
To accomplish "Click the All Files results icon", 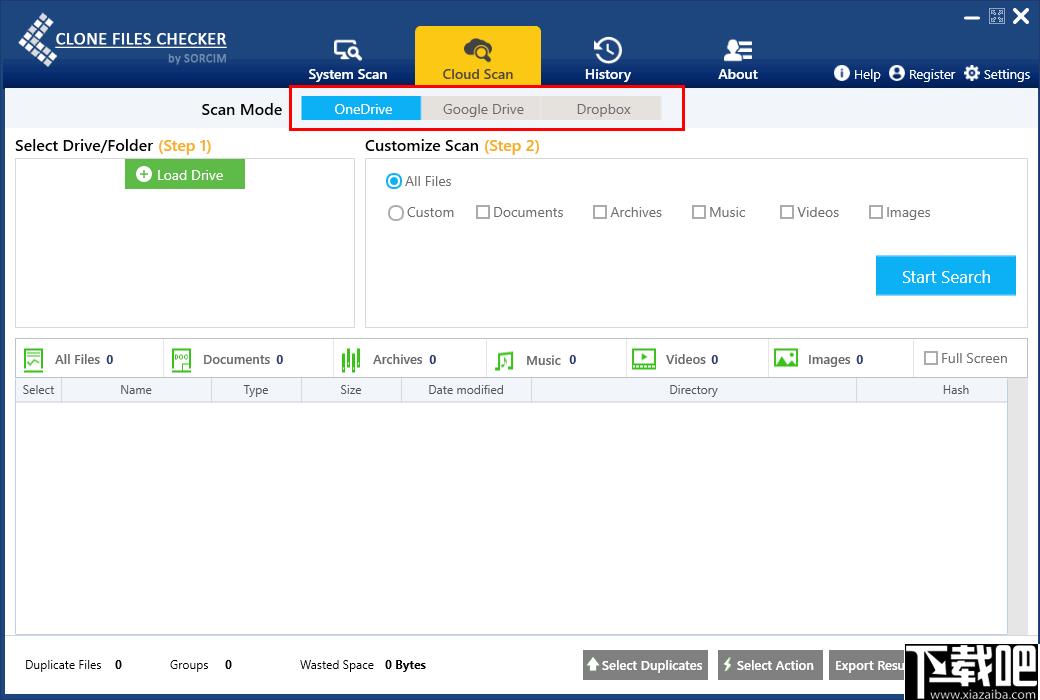I will point(33,359).
